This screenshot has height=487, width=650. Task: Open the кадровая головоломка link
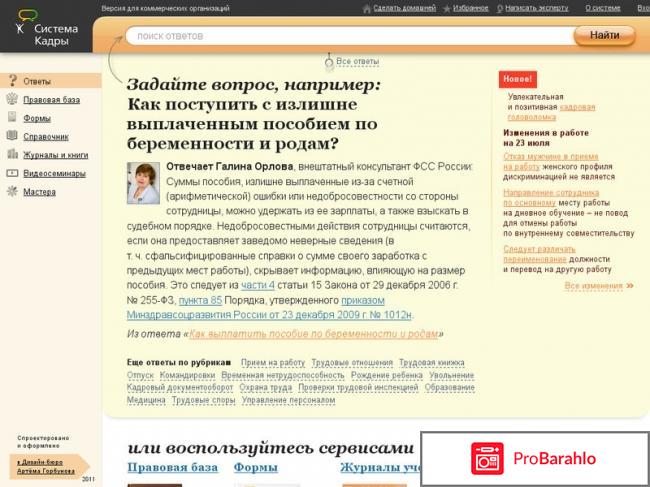(551, 112)
